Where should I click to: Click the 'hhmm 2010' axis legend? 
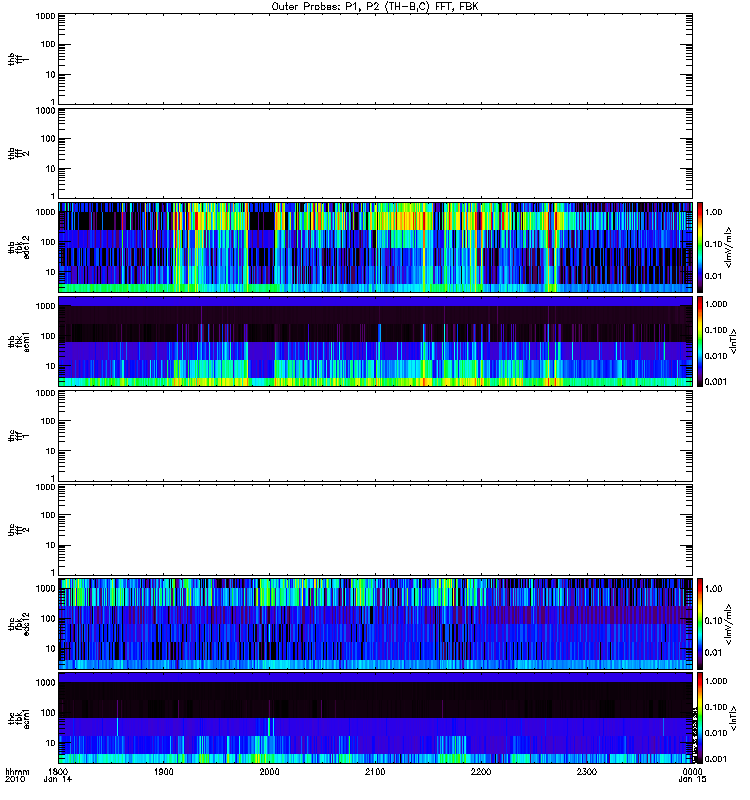point(17,775)
